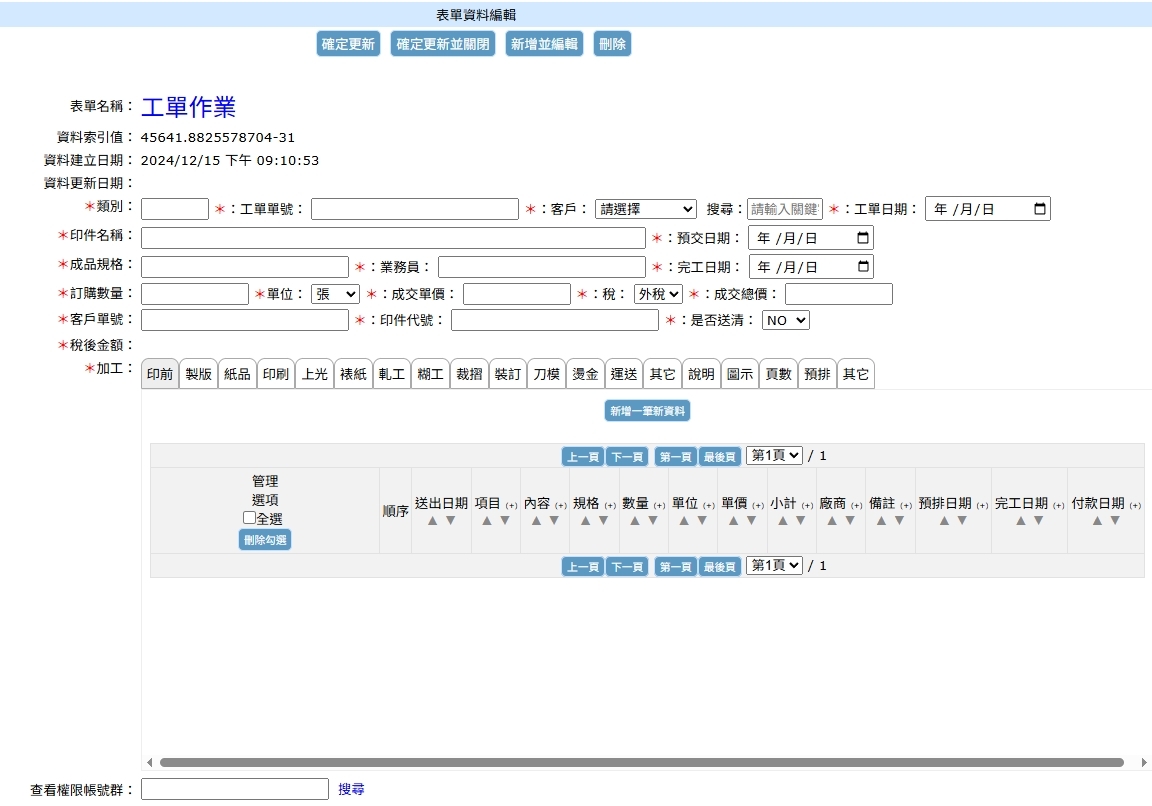
Task: Open the calendar icon in 預交日期 field
Action: click(x=863, y=238)
